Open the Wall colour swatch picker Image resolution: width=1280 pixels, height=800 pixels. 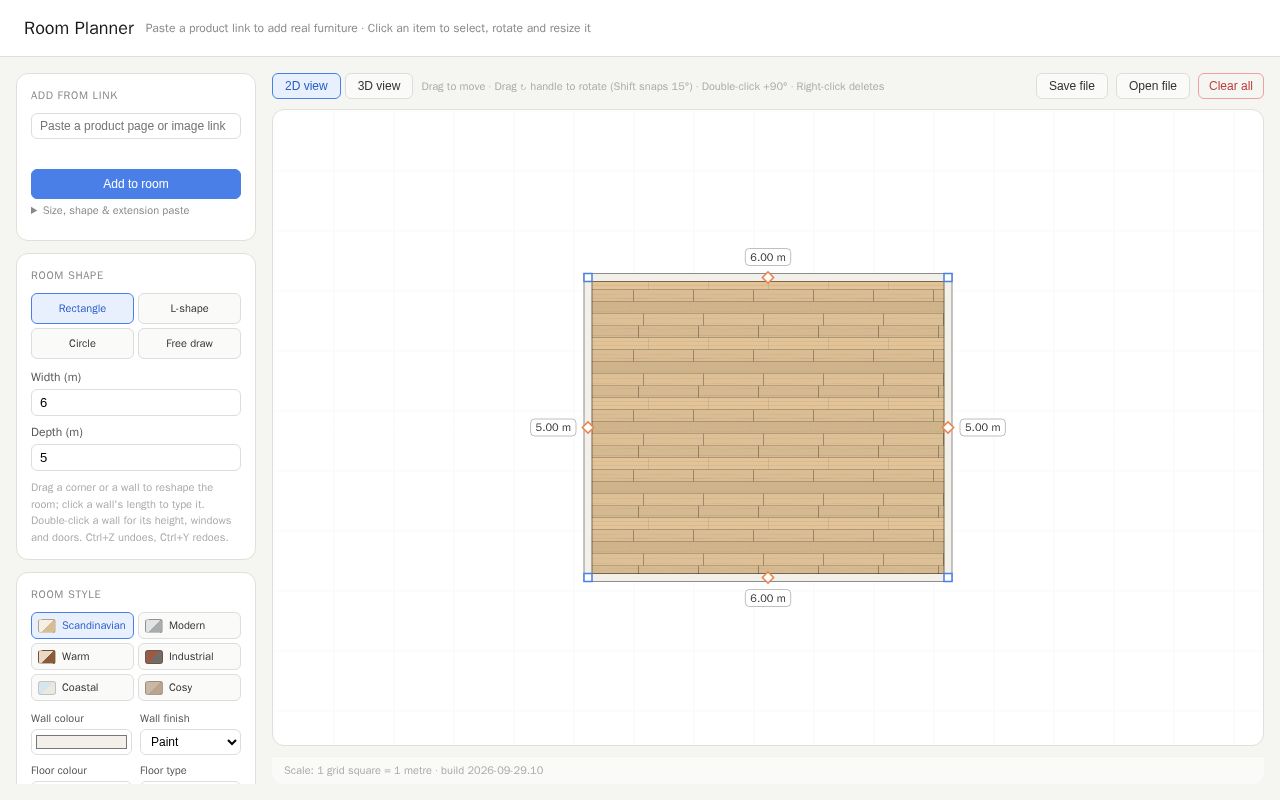tap(81, 742)
